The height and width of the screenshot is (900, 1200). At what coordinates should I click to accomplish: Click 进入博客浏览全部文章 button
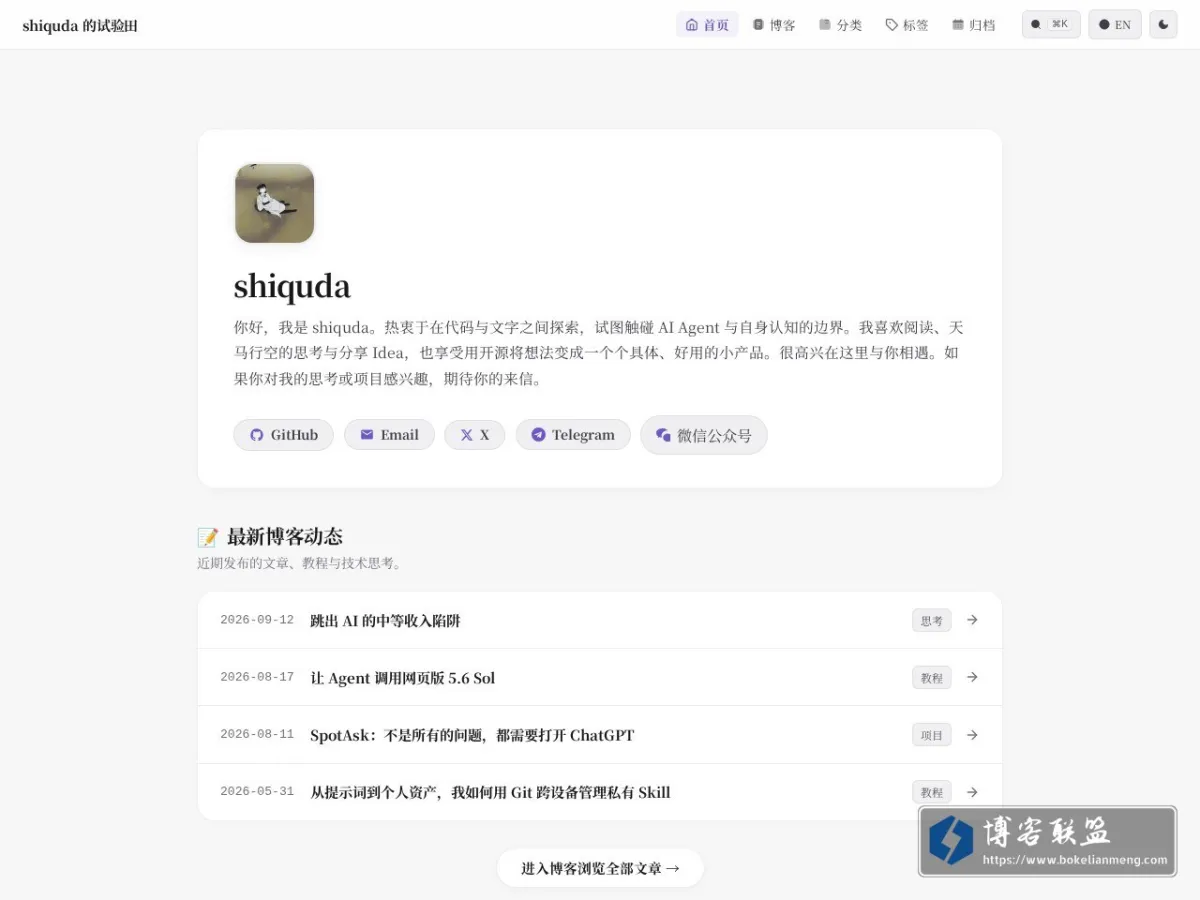tap(600, 868)
